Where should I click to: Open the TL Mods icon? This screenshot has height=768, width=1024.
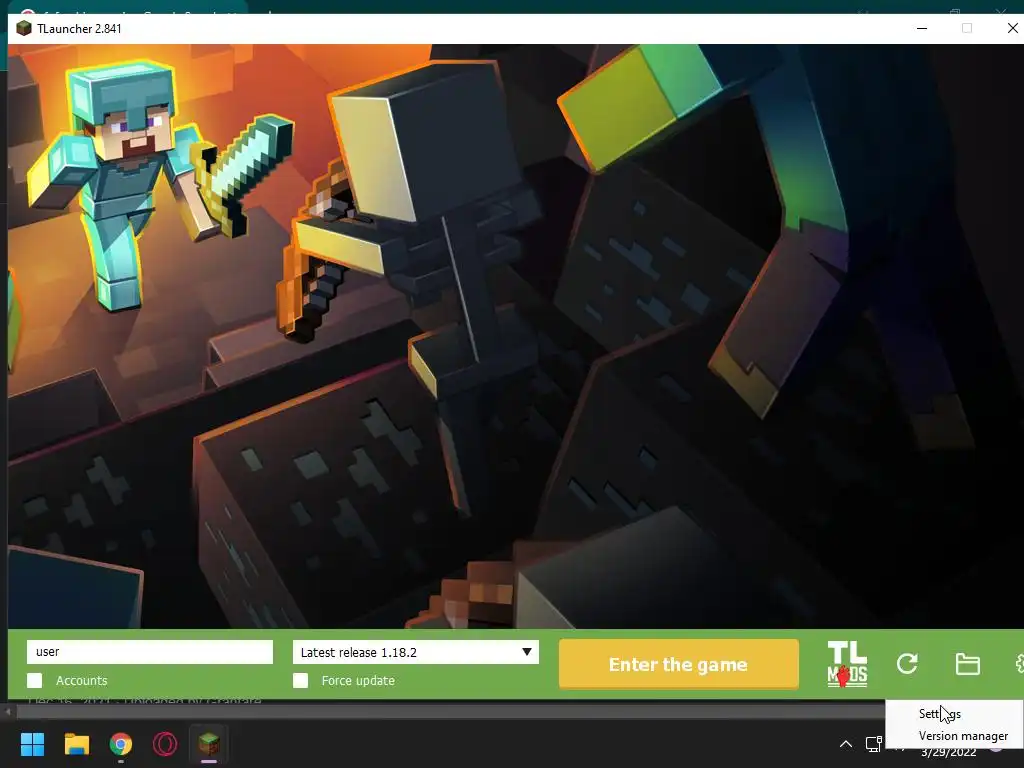coord(847,664)
